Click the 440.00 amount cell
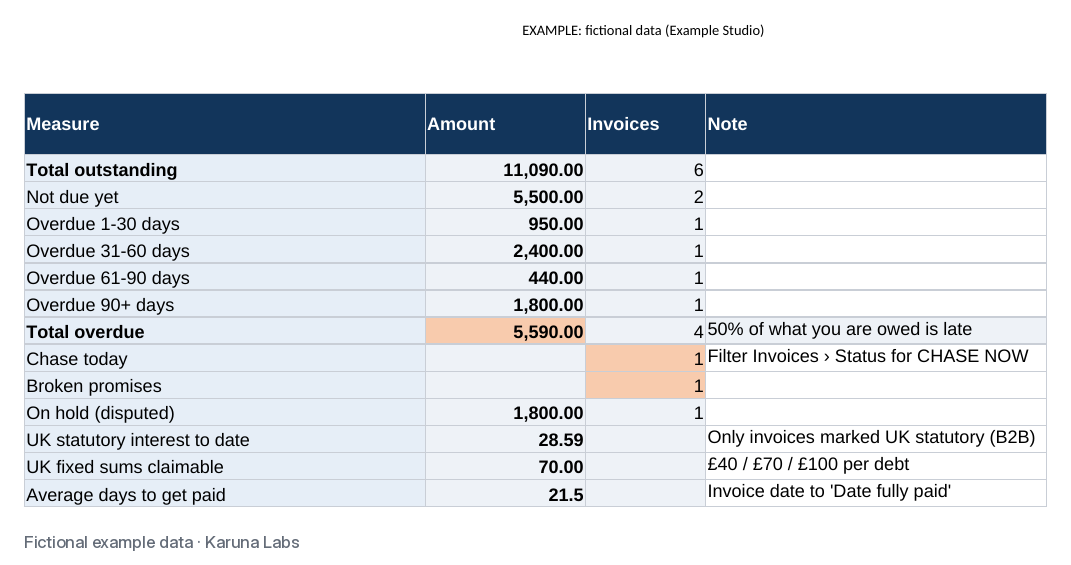The image size is (1071, 565). pyautogui.click(x=505, y=277)
